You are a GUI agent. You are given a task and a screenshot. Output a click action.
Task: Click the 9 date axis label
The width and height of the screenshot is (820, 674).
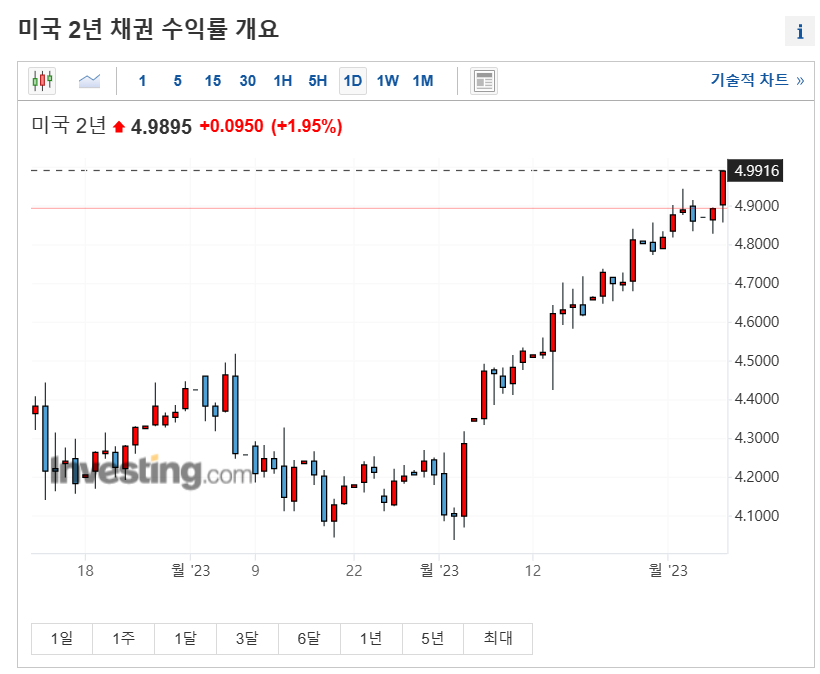pos(255,570)
